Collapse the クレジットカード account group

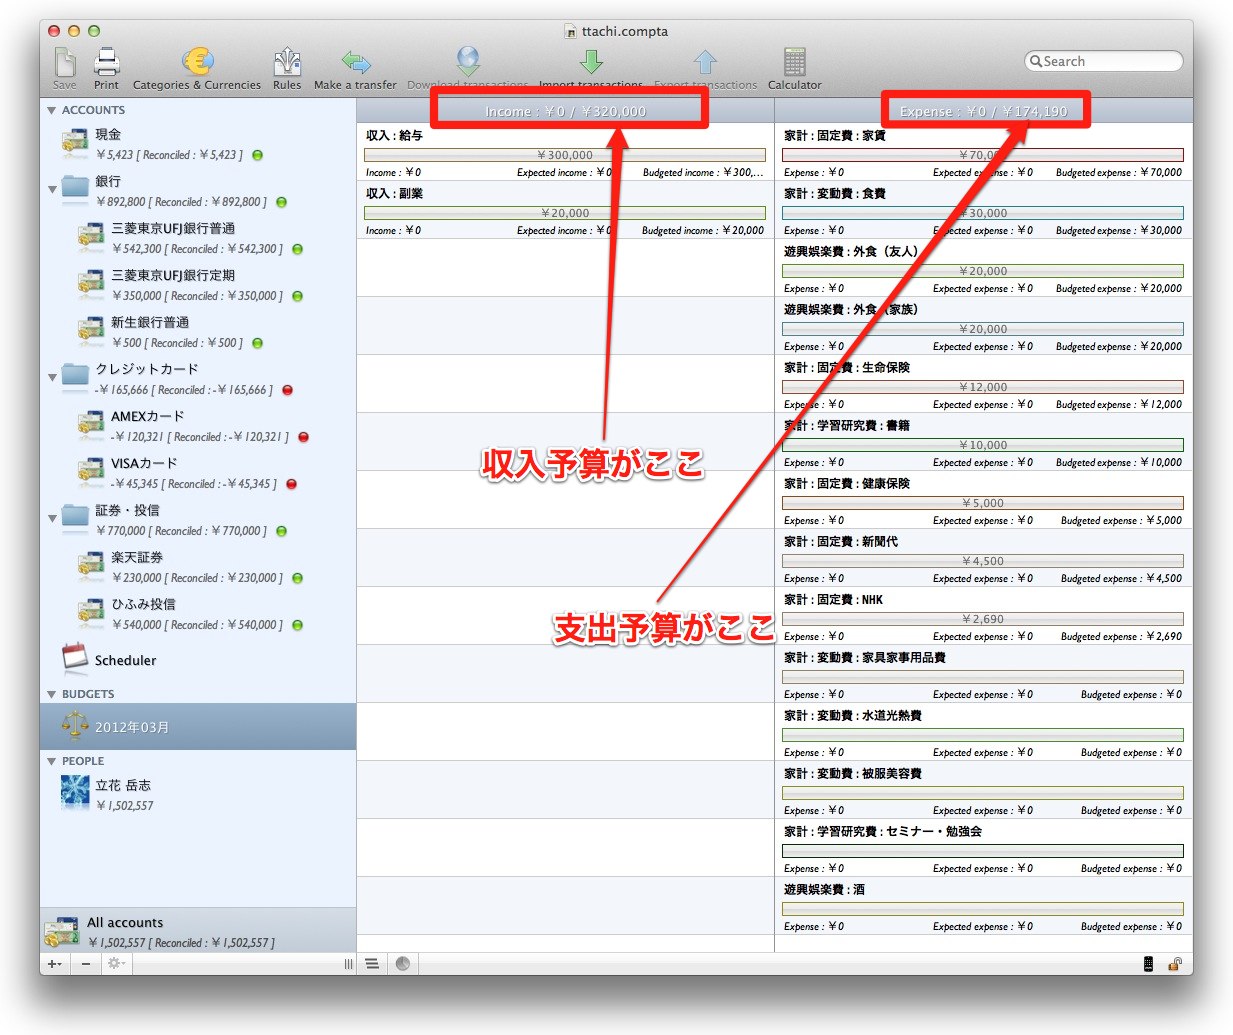coord(52,377)
